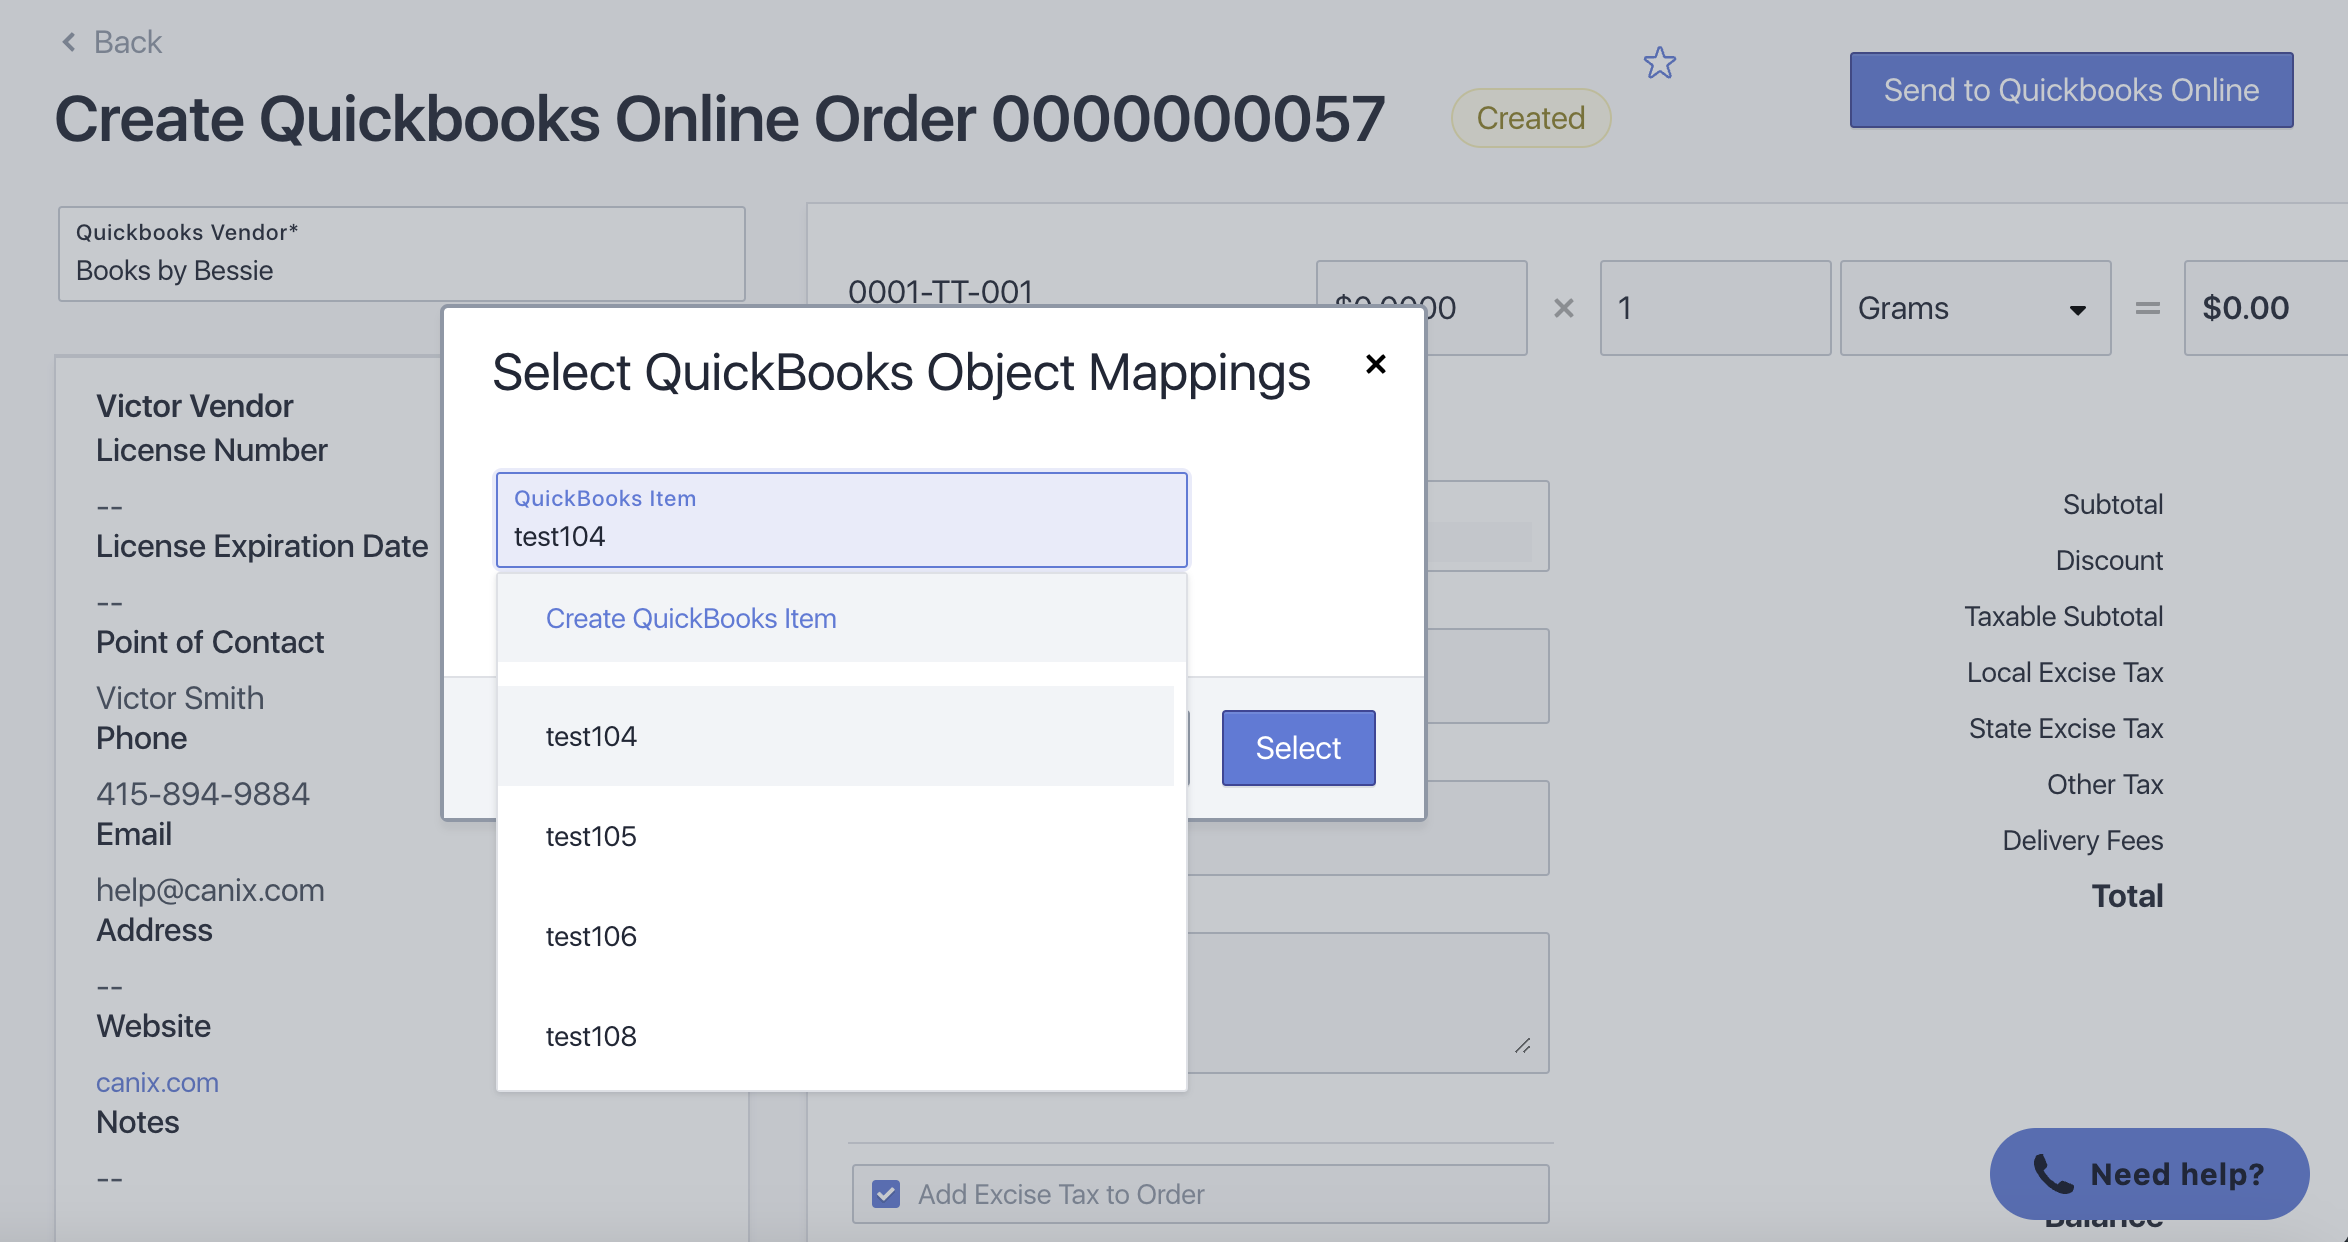Click the favorite star icon
Image resolution: width=2348 pixels, height=1242 pixels.
point(1659,64)
